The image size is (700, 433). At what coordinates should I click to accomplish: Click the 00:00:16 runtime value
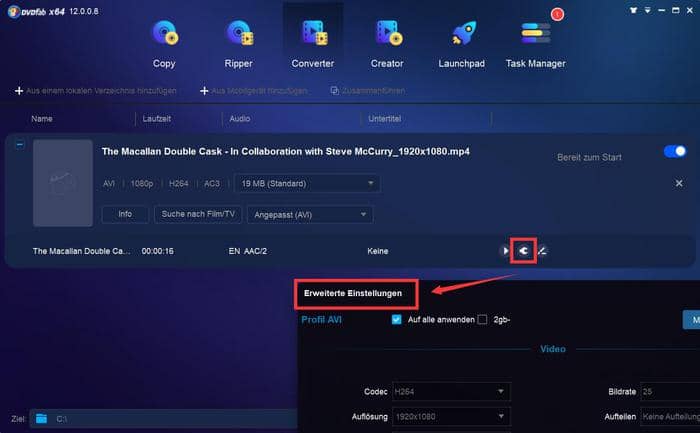click(x=158, y=251)
